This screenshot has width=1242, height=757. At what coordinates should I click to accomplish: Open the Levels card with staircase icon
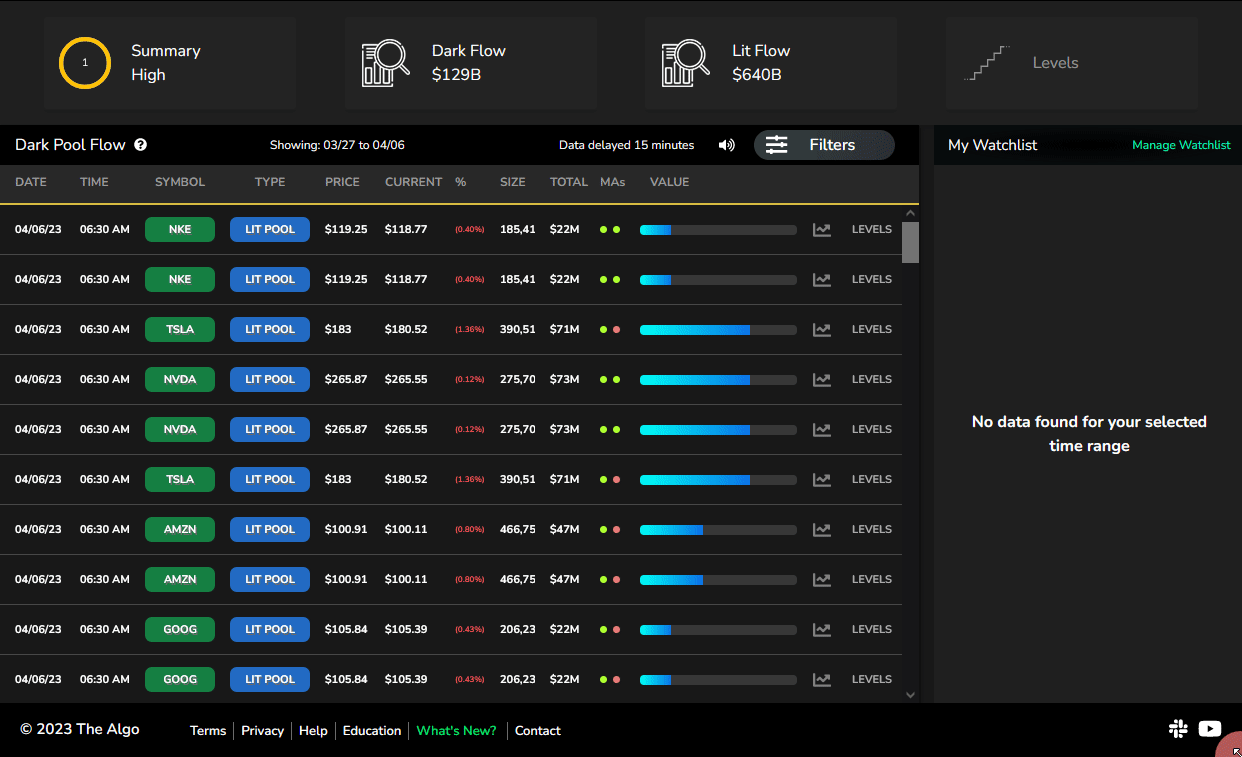[x=1072, y=63]
